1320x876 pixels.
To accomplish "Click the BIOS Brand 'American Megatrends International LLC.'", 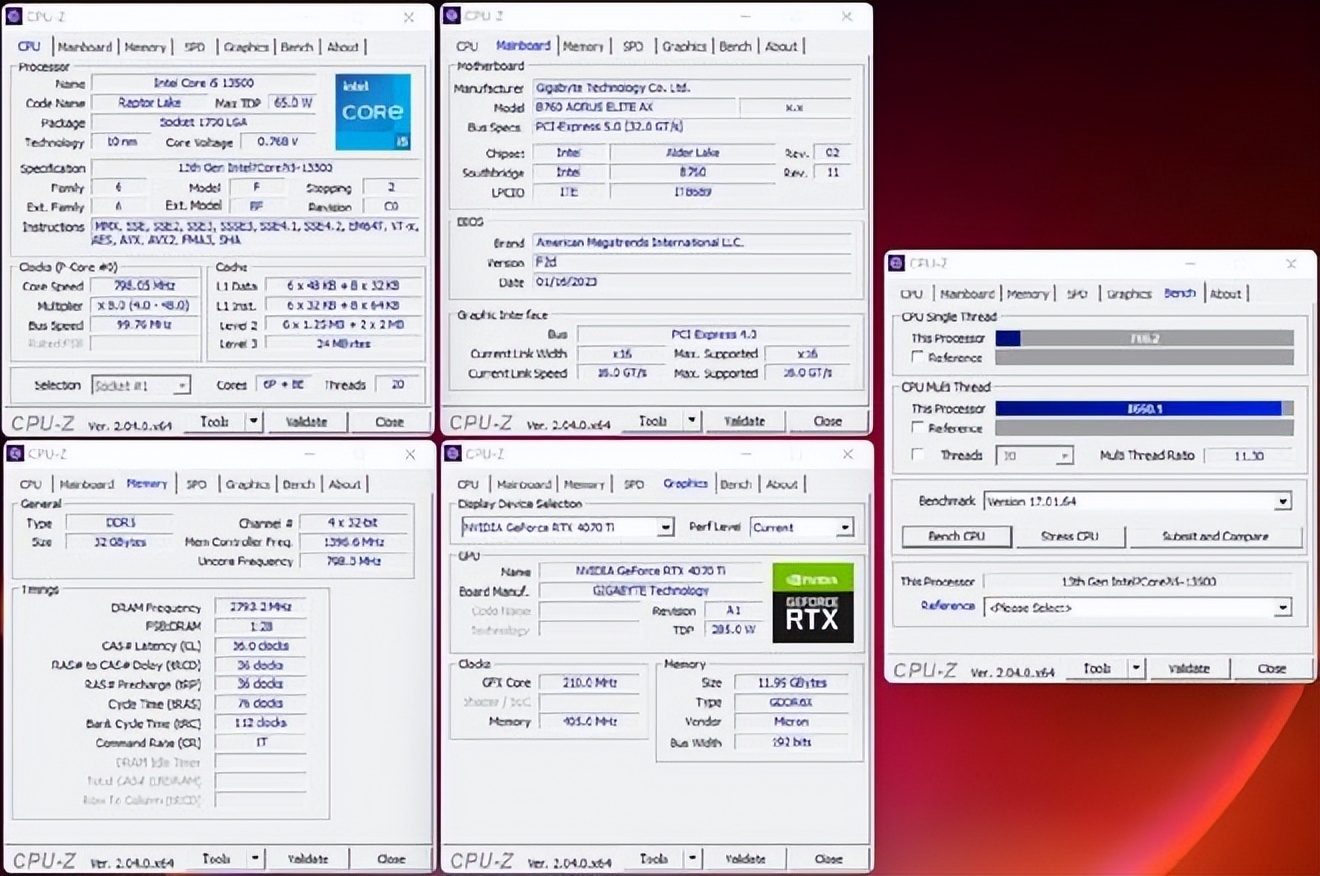I will click(692, 242).
